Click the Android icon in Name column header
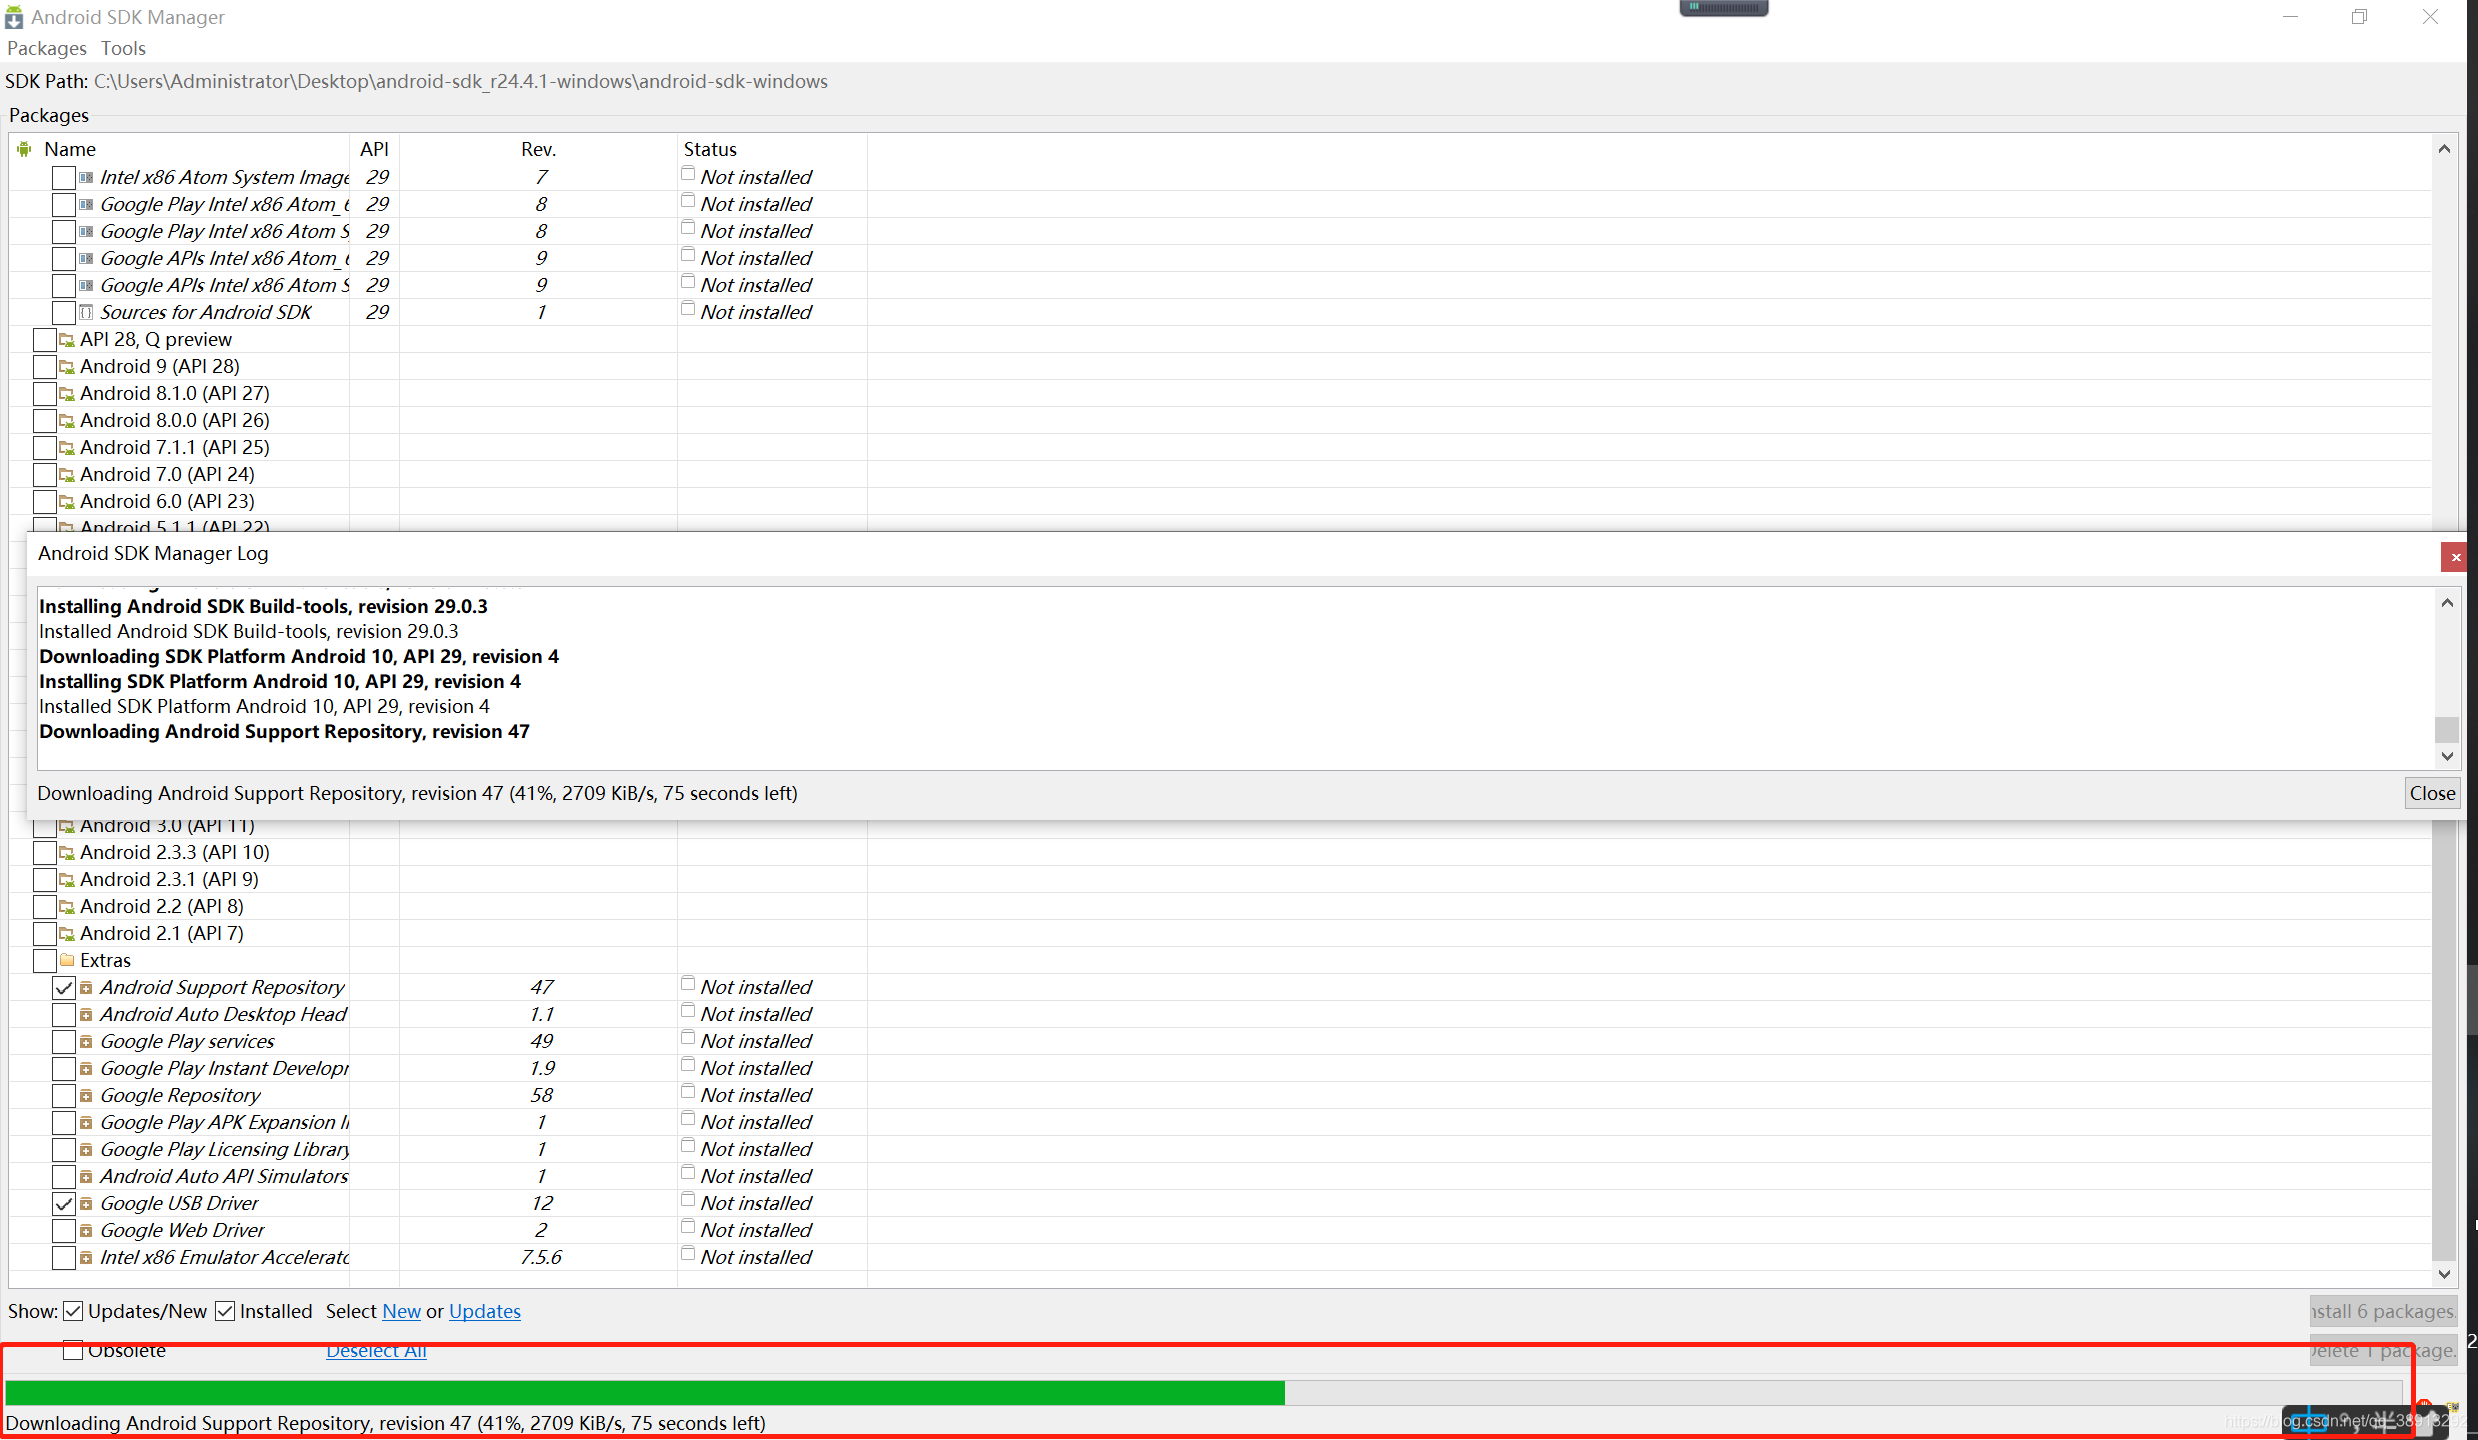The image size is (2478, 1440). [25, 149]
